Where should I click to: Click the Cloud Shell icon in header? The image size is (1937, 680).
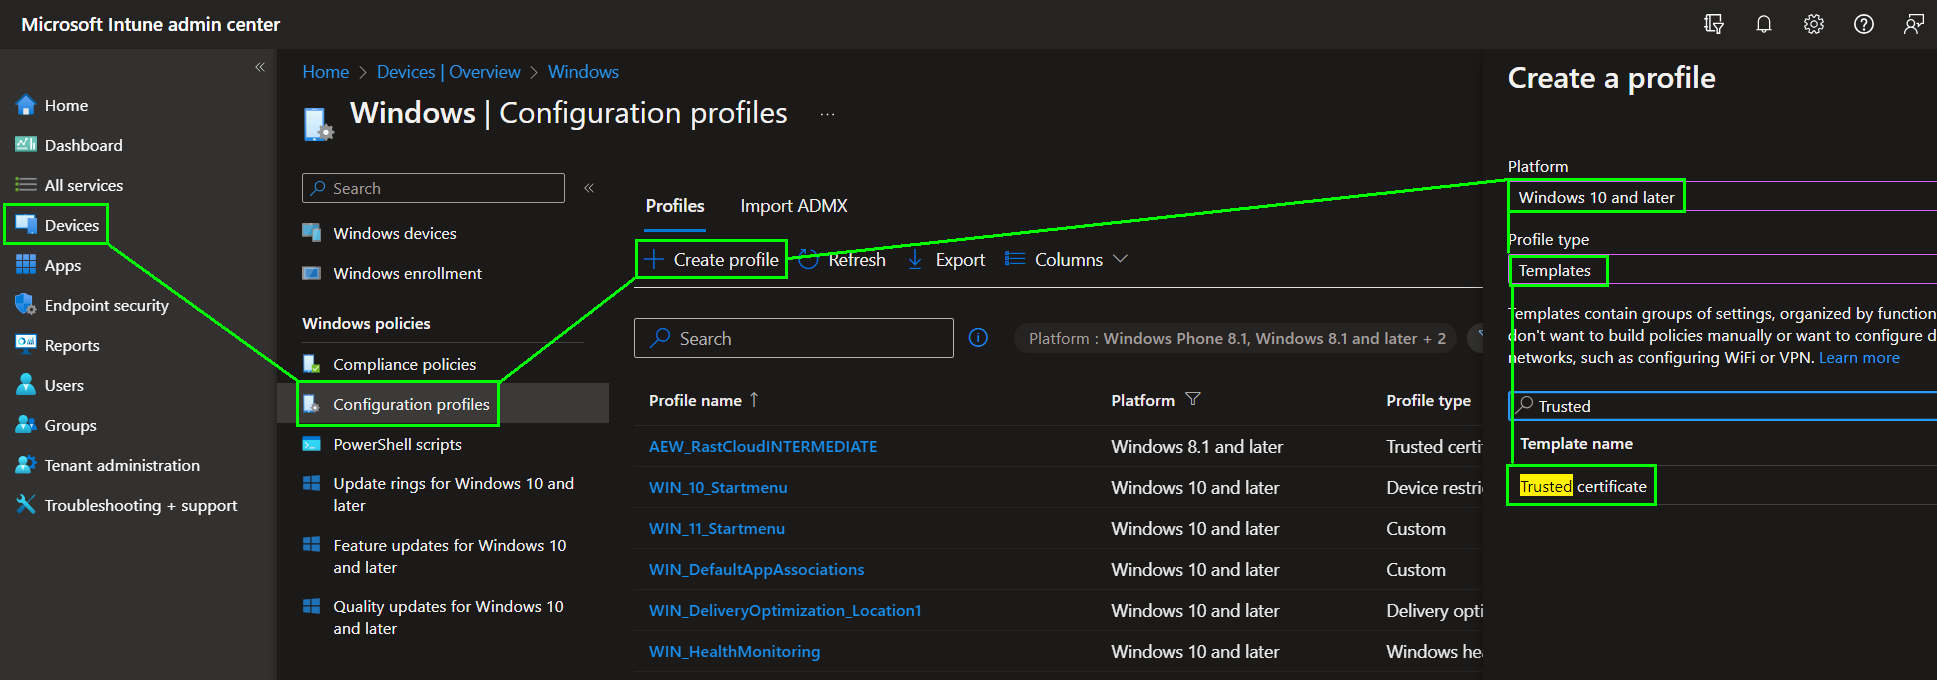[x=1713, y=24]
